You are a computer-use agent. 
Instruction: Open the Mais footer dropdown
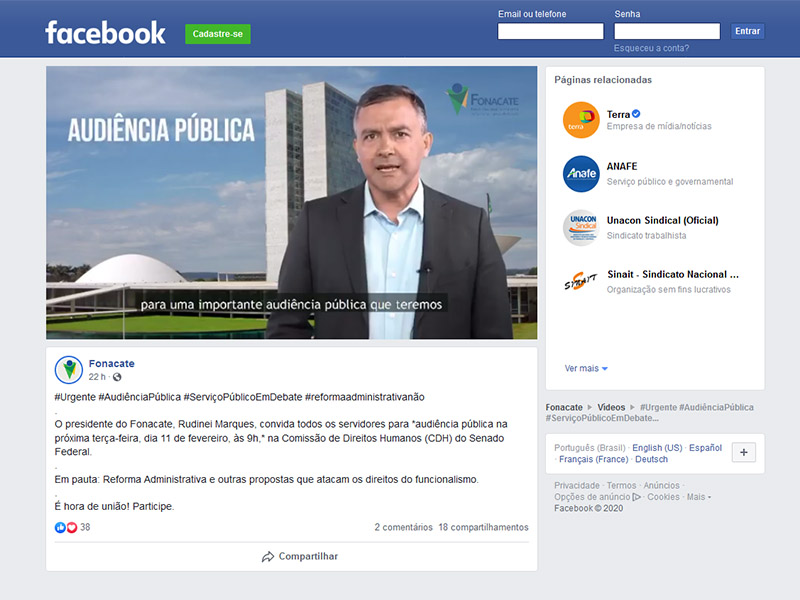pos(698,497)
